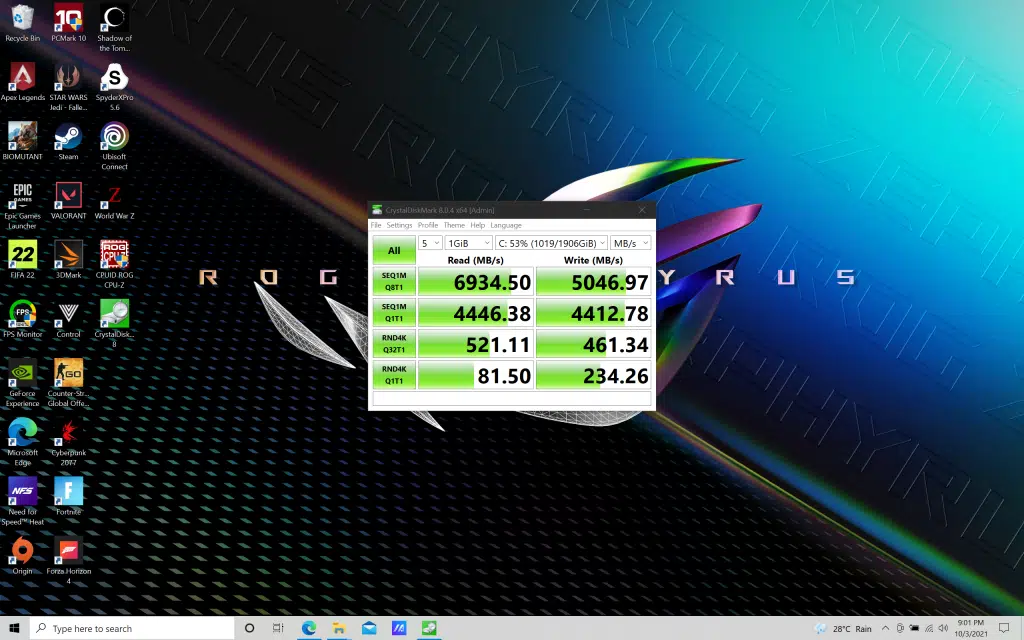The width and height of the screenshot is (1024, 640).
Task: Select the Apex Legends desktop shortcut
Action: pos(23,83)
